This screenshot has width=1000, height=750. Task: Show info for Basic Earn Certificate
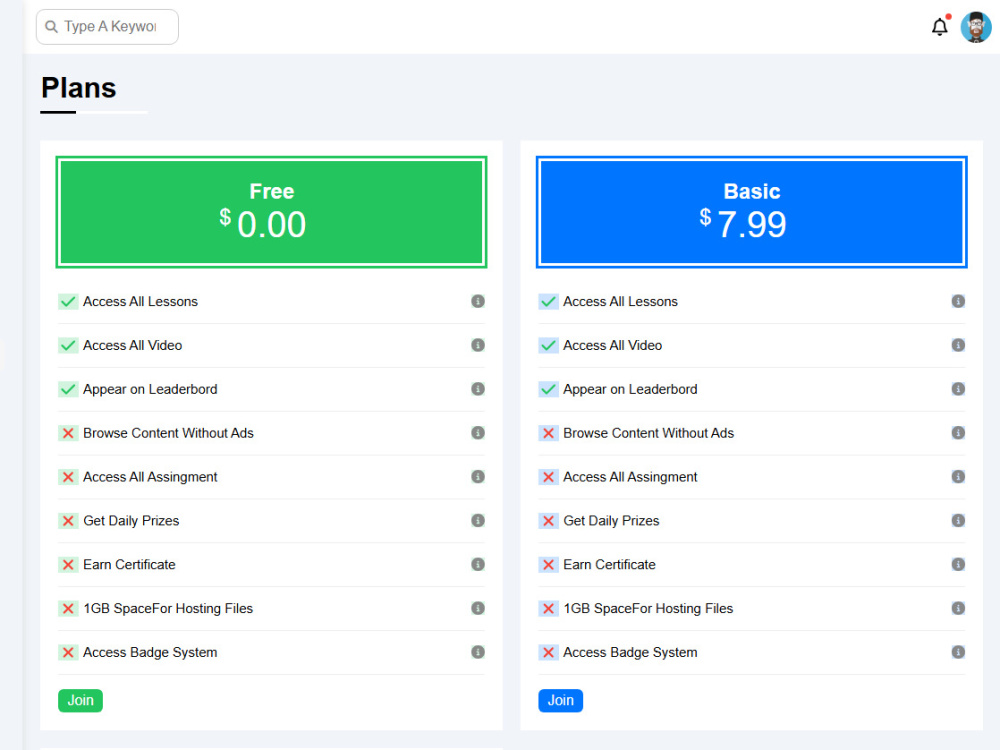958,564
